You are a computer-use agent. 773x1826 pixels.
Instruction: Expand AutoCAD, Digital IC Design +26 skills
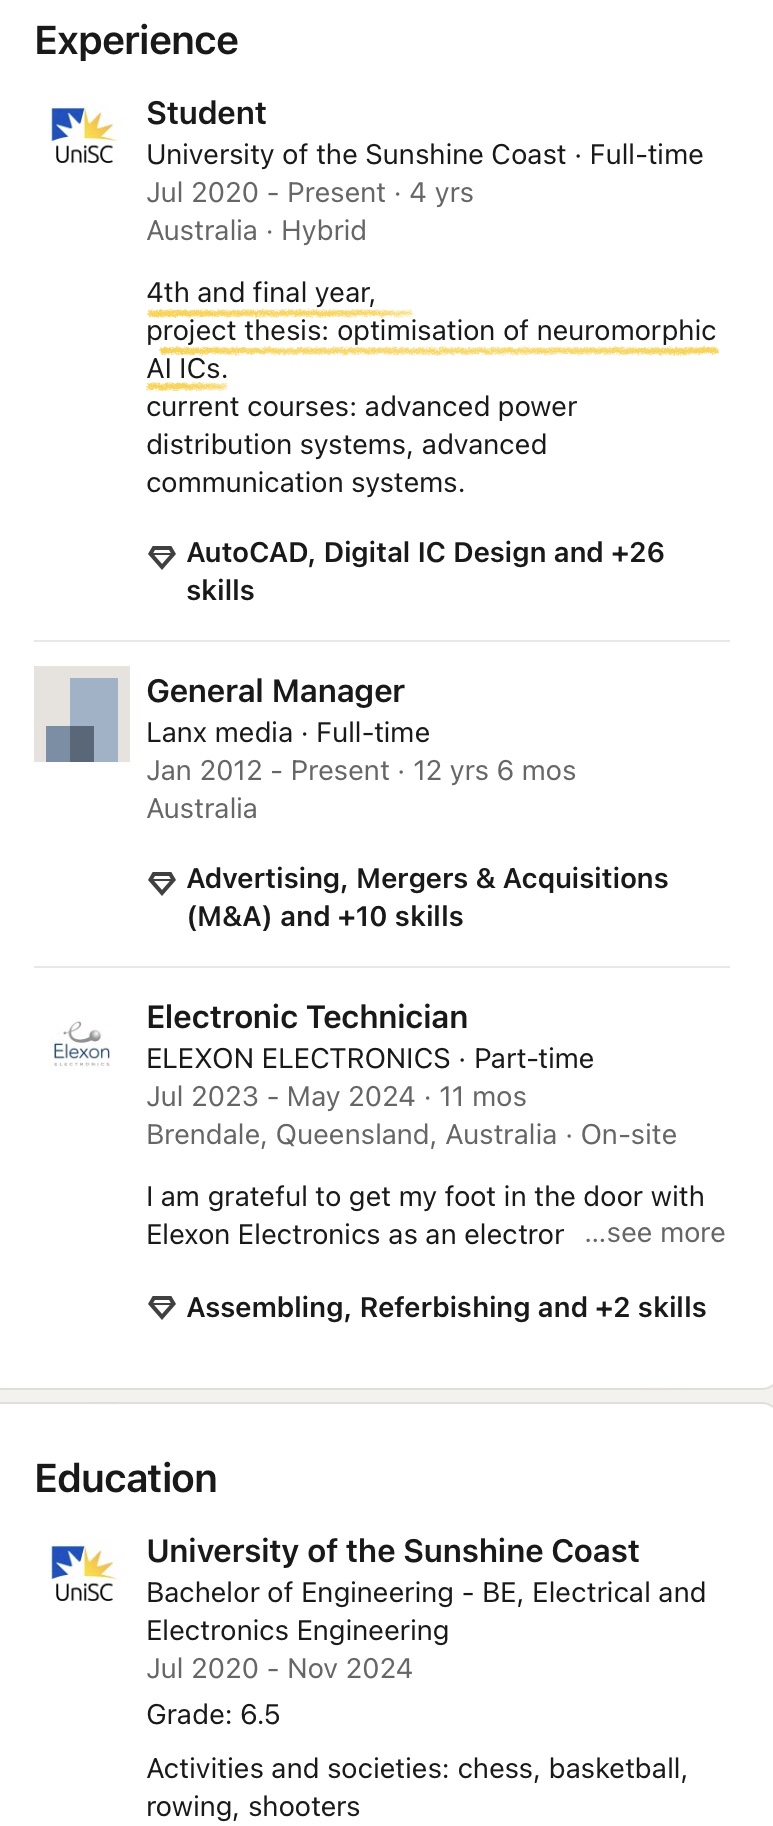(425, 571)
